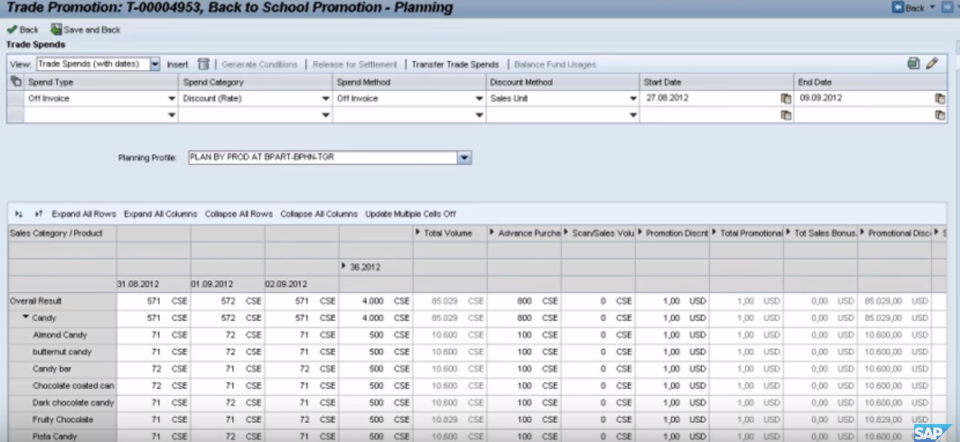Expand the Total Promotional column

pyautogui.click(x=714, y=233)
